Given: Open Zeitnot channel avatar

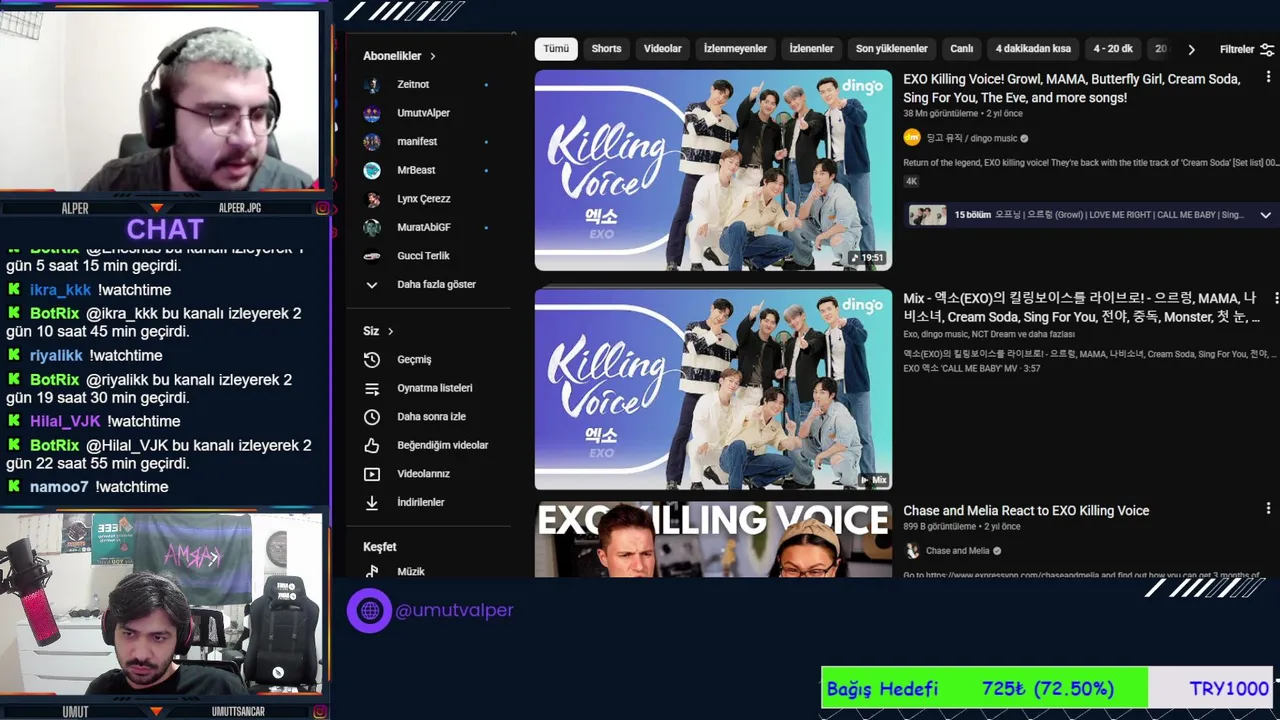Looking at the screenshot, I should coord(372,85).
